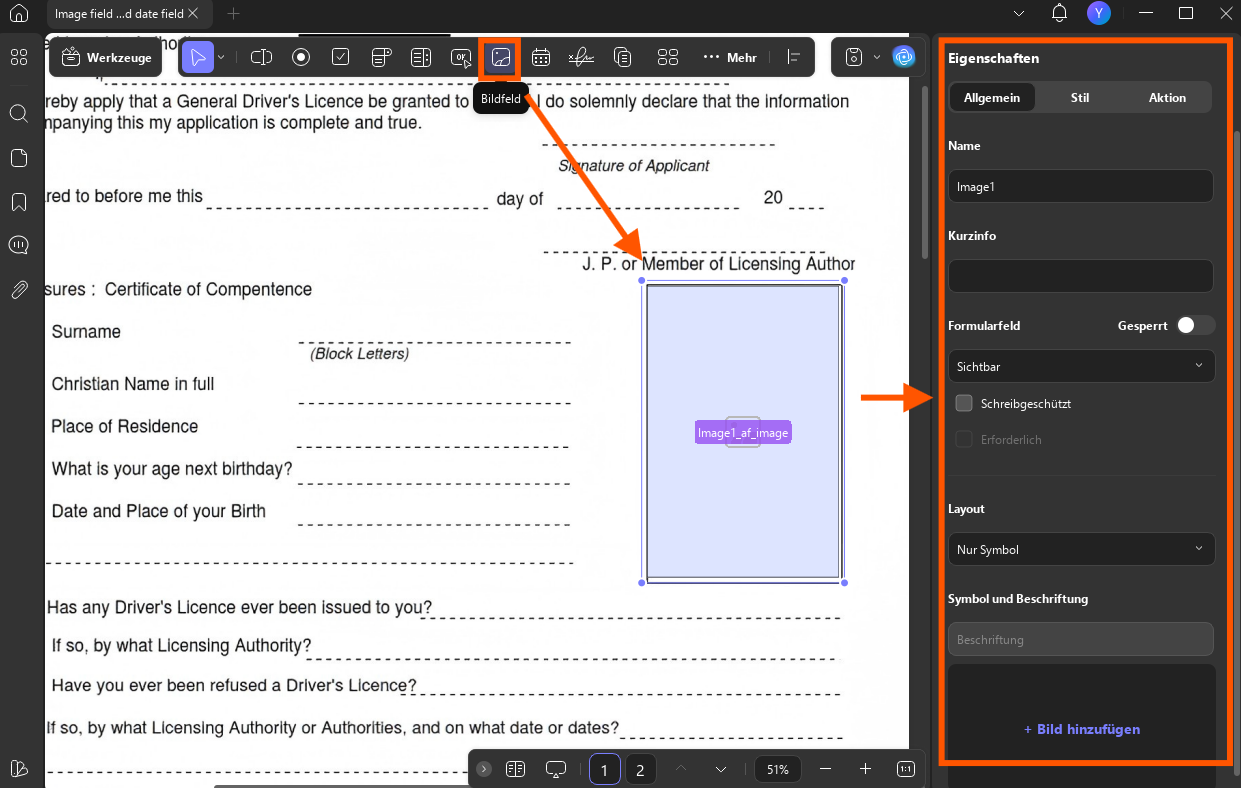Select the text field tool
The width and height of the screenshot is (1241, 788).
coord(261,58)
